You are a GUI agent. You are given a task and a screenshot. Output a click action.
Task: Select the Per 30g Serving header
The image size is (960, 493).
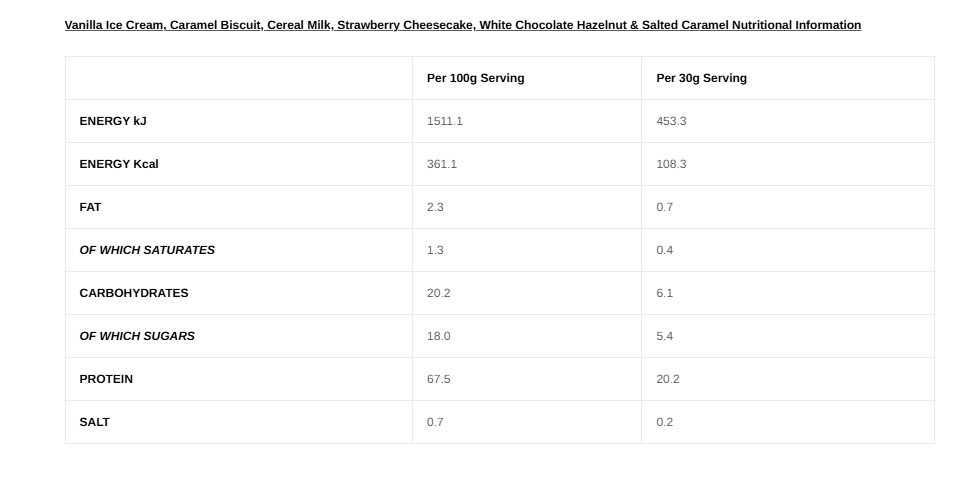coord(702,78)
